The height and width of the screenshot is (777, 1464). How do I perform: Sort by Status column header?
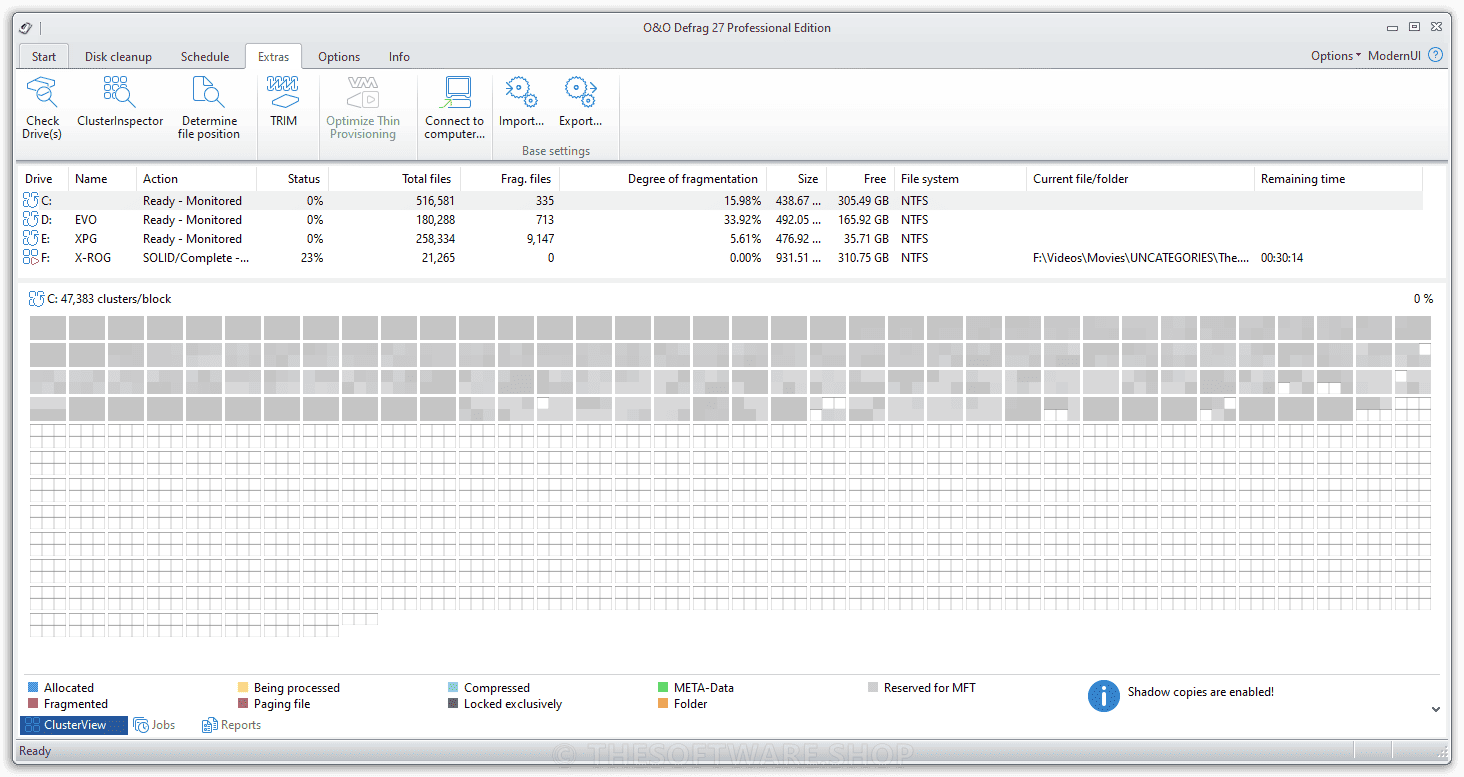pyautogui.click(x=292, y=179)
